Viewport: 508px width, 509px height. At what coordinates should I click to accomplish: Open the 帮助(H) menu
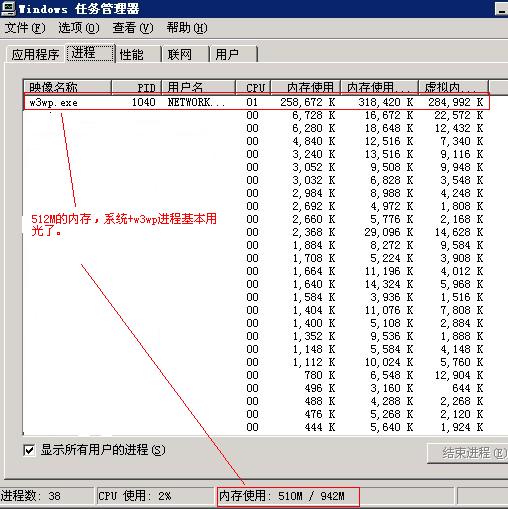(187, 28)
